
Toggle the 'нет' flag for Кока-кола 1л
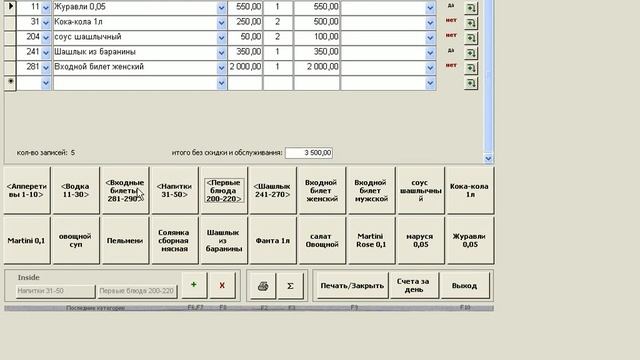coord(451,20)
